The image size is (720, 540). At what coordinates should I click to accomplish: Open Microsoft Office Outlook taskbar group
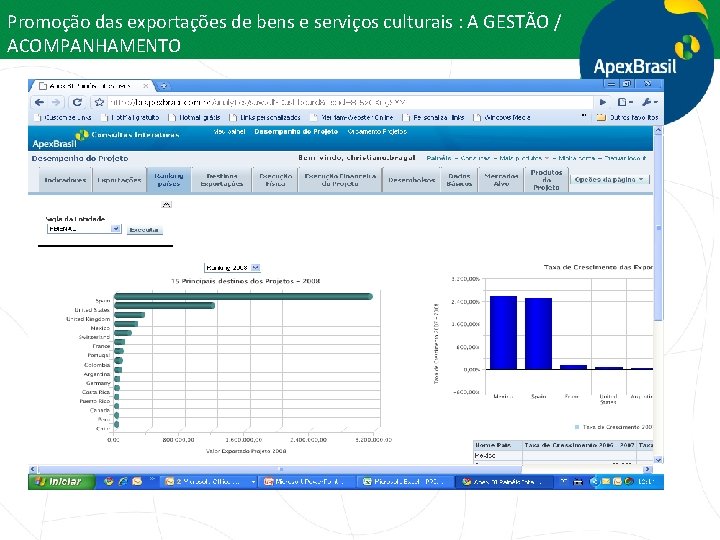[209, 482]
